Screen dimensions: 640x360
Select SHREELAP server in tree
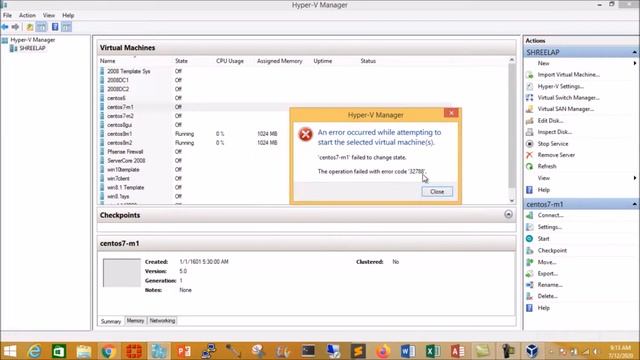[32, 48]
